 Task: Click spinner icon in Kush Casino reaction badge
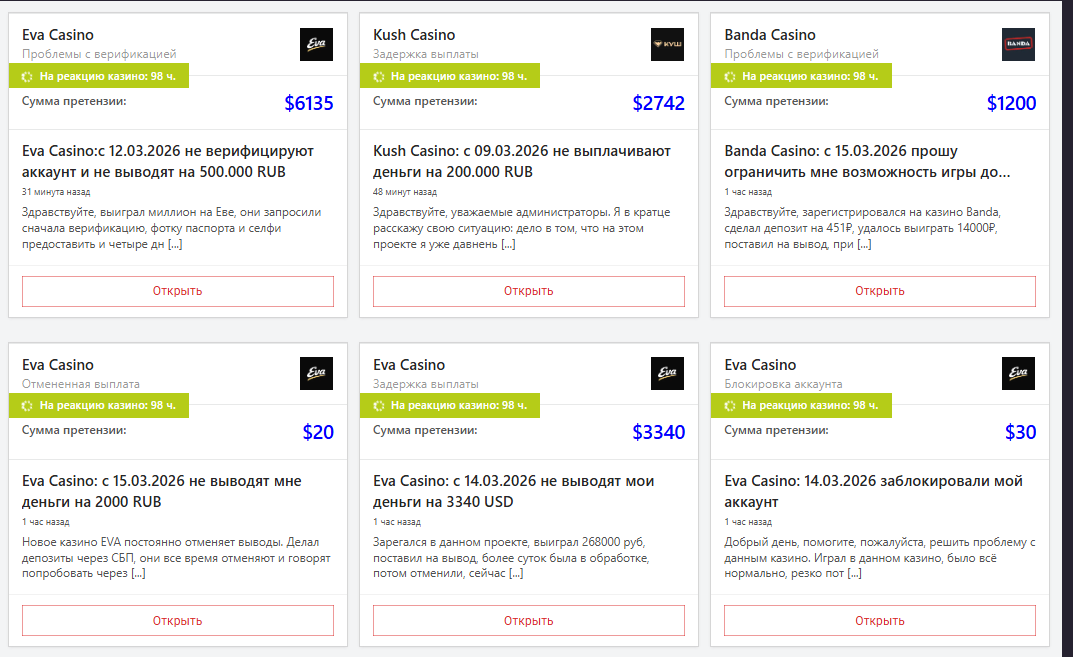379,76
